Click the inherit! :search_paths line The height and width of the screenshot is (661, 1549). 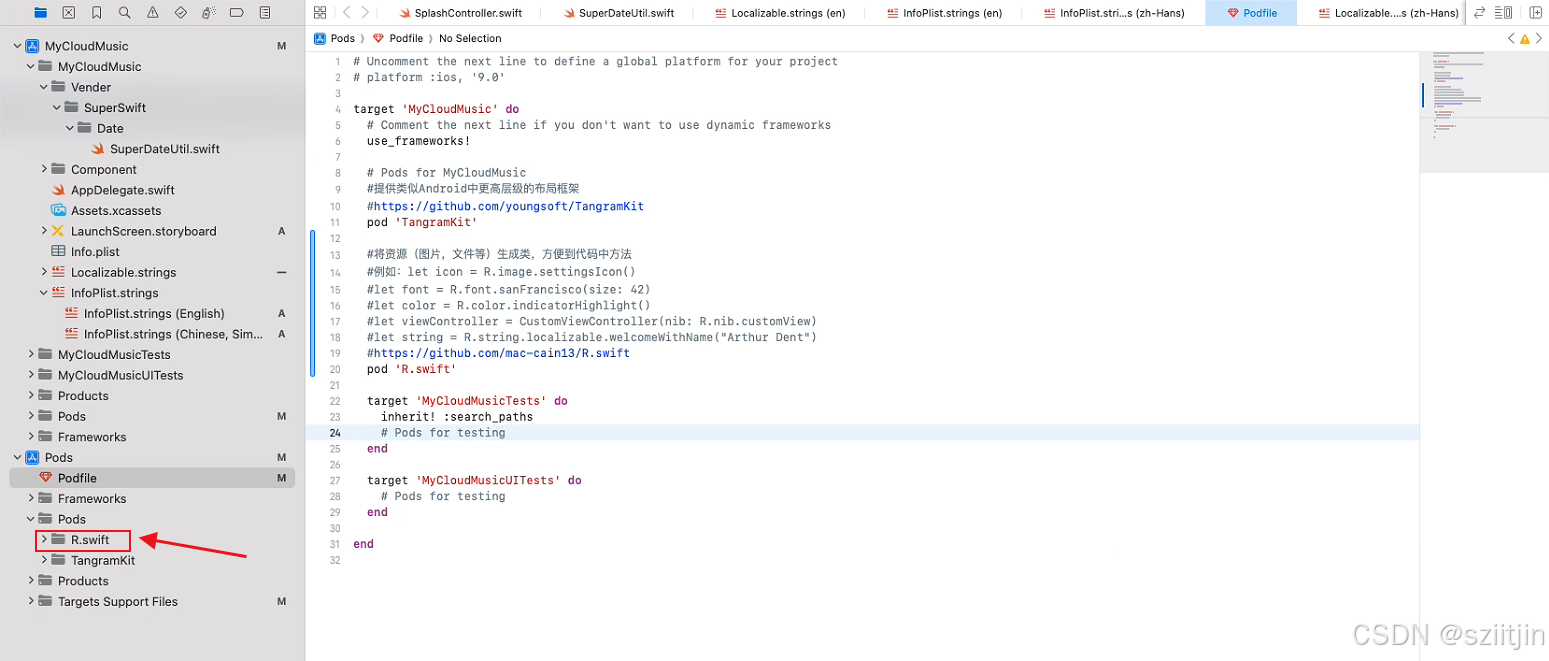pyautogui.click(x=457, y=417)
